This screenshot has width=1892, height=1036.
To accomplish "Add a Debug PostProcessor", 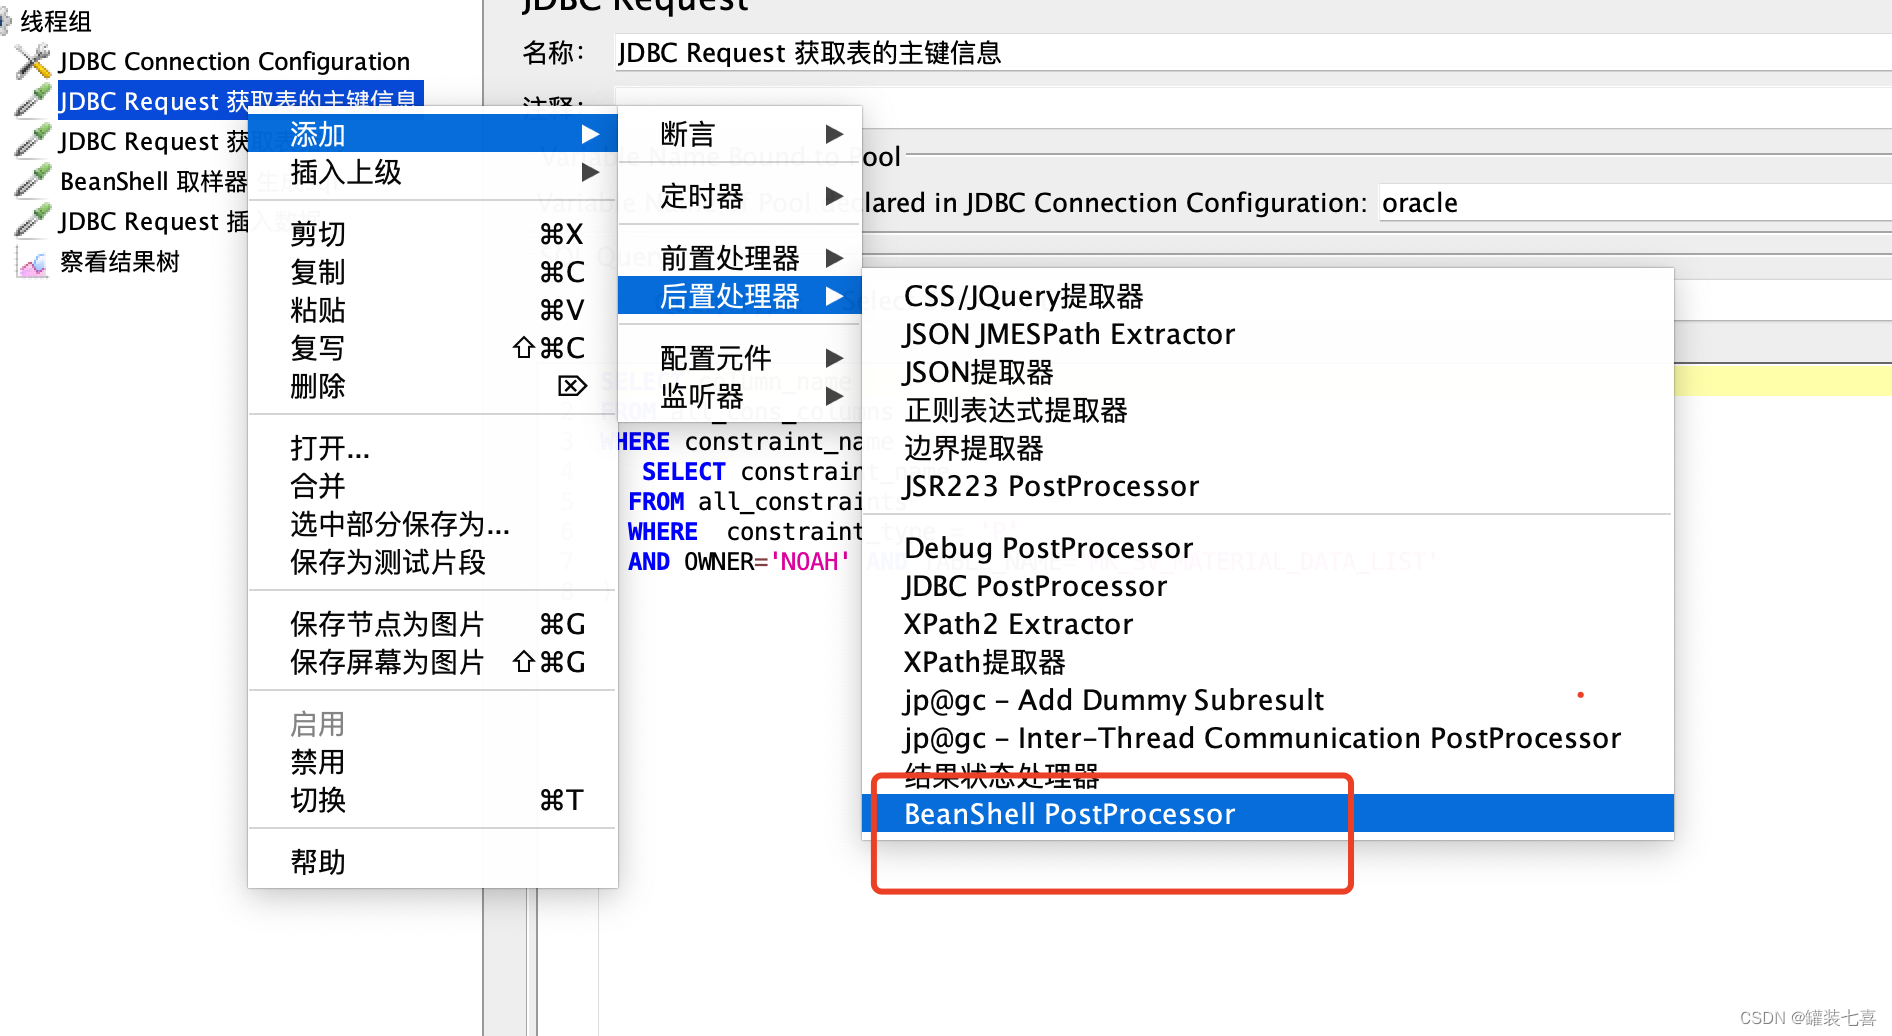I will tap(1268, 548).
